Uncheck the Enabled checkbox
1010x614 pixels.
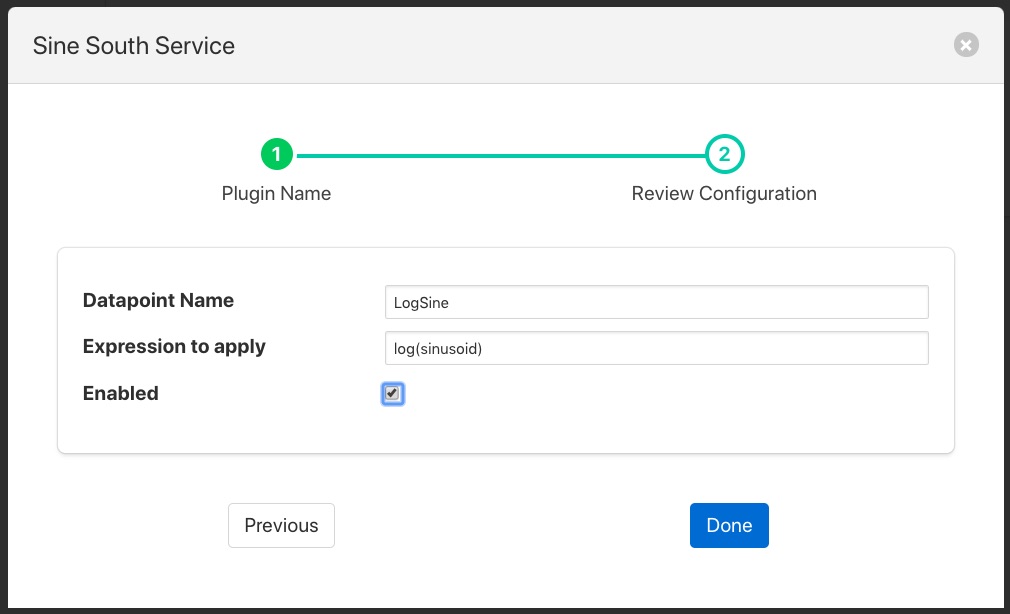(x=392, y=394)
